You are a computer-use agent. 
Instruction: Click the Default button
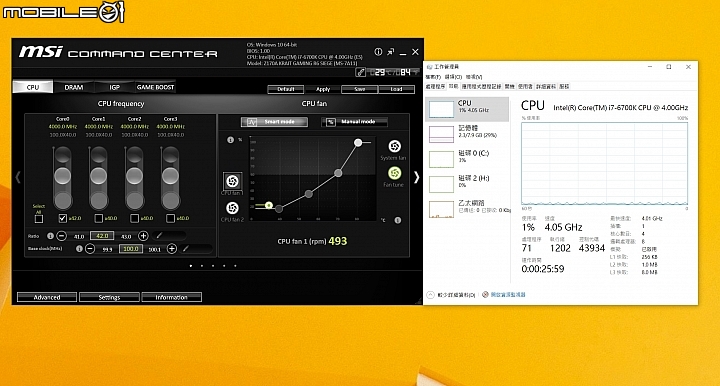click(286, 89)
